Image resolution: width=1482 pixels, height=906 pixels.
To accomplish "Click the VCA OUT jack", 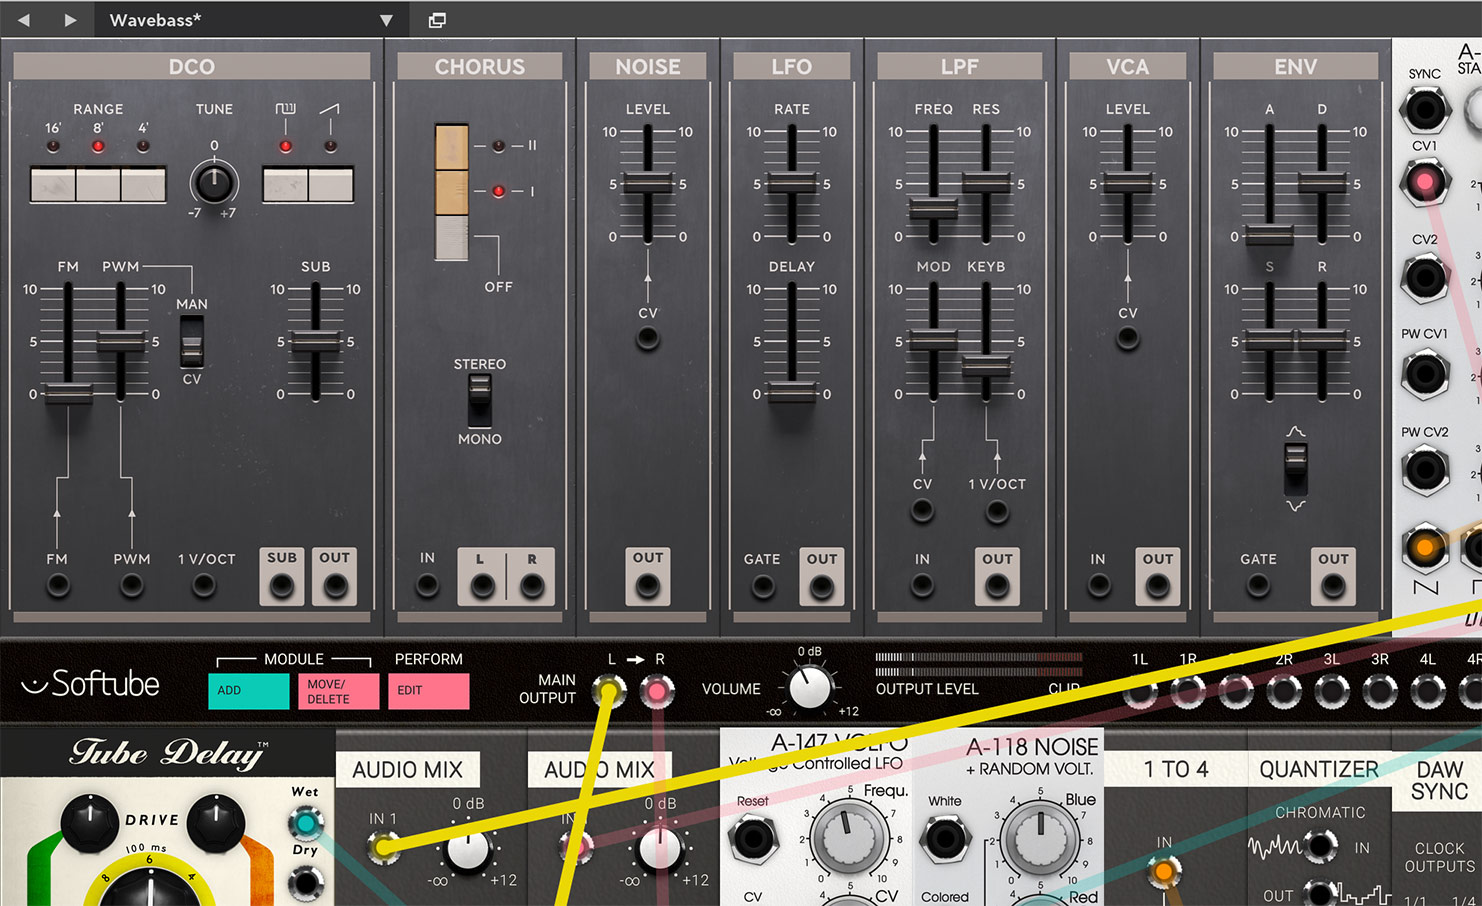I will point(1158,586).
